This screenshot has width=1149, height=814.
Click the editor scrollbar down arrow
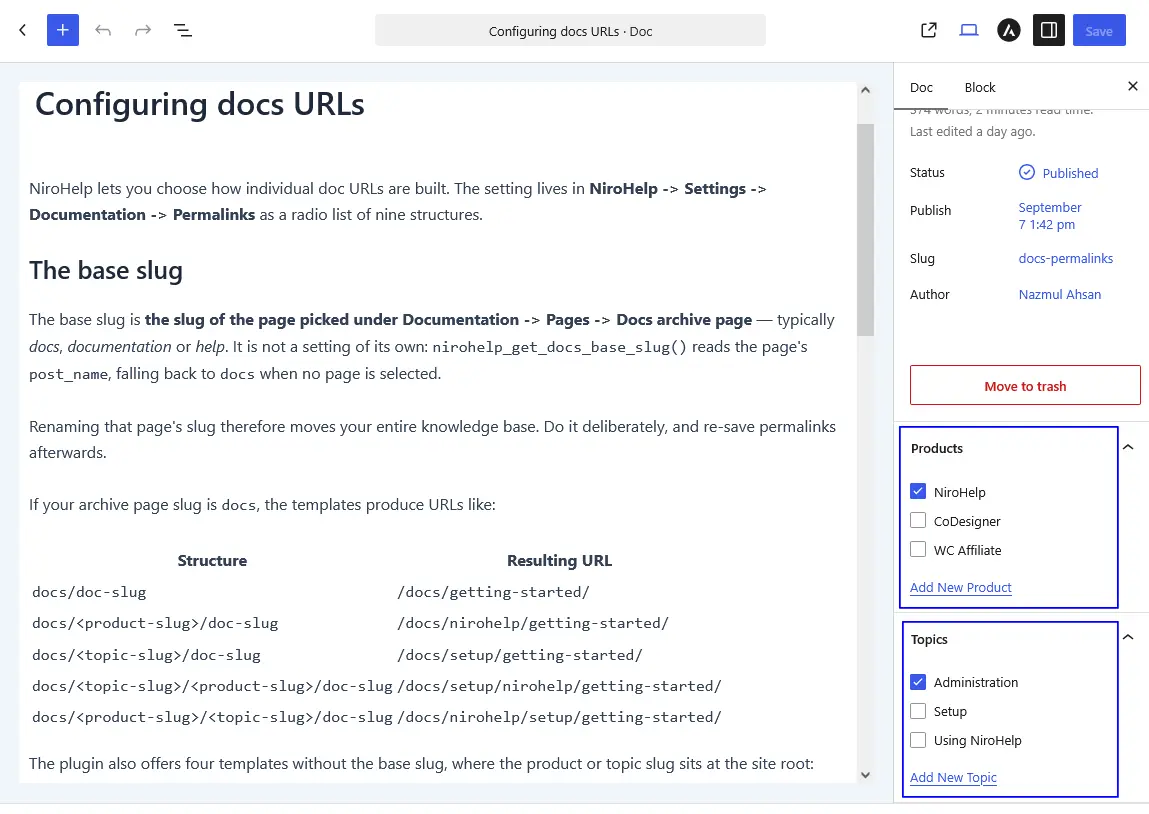[x=865, y=774]
